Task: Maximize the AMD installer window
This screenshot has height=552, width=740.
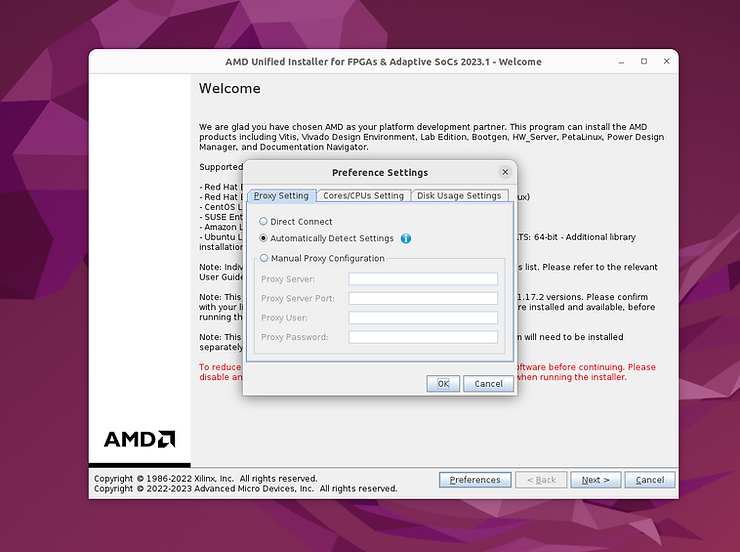Action: pyautogui.click(x=644, y=61)
